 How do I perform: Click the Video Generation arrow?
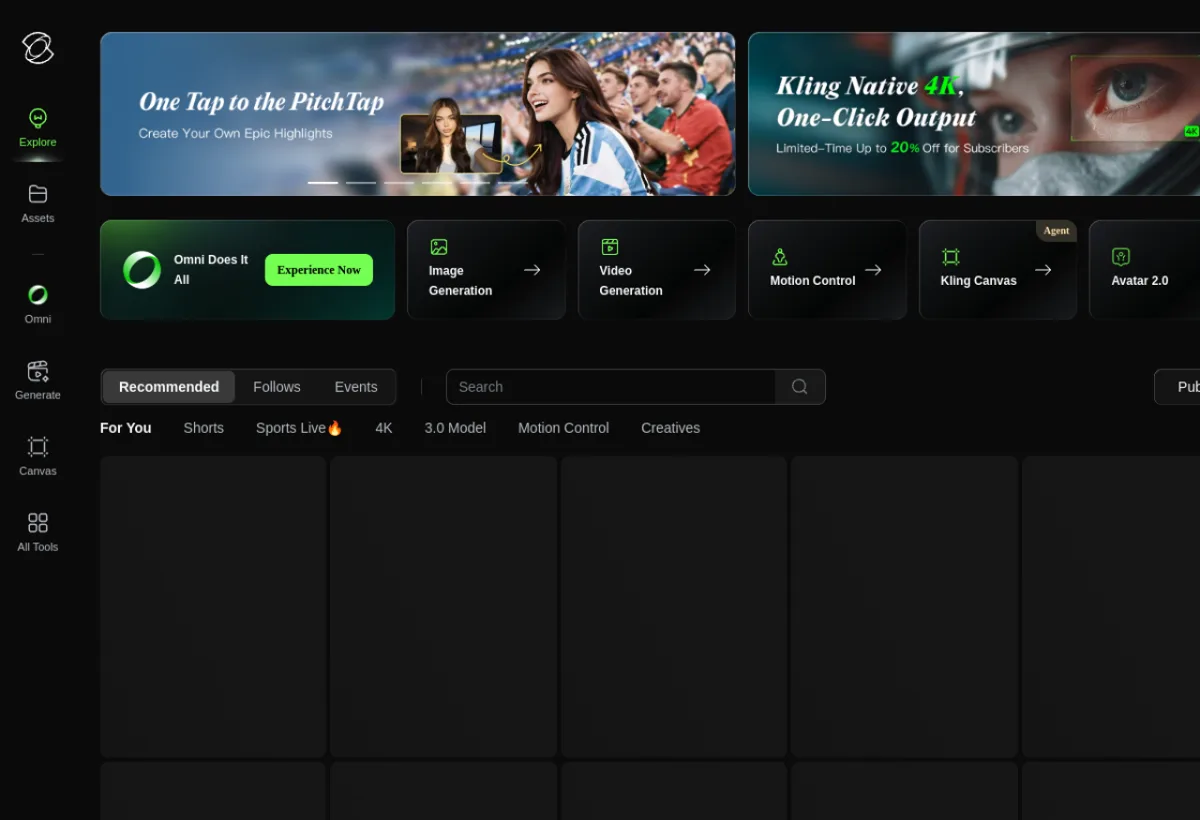pos(702,270)
